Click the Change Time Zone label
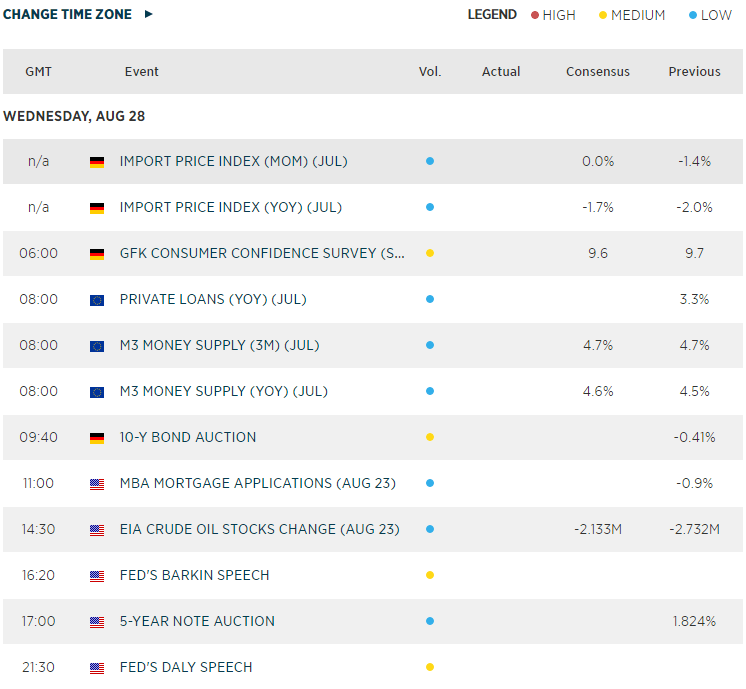This screenshot has height=689, width=746. (67, 14)
